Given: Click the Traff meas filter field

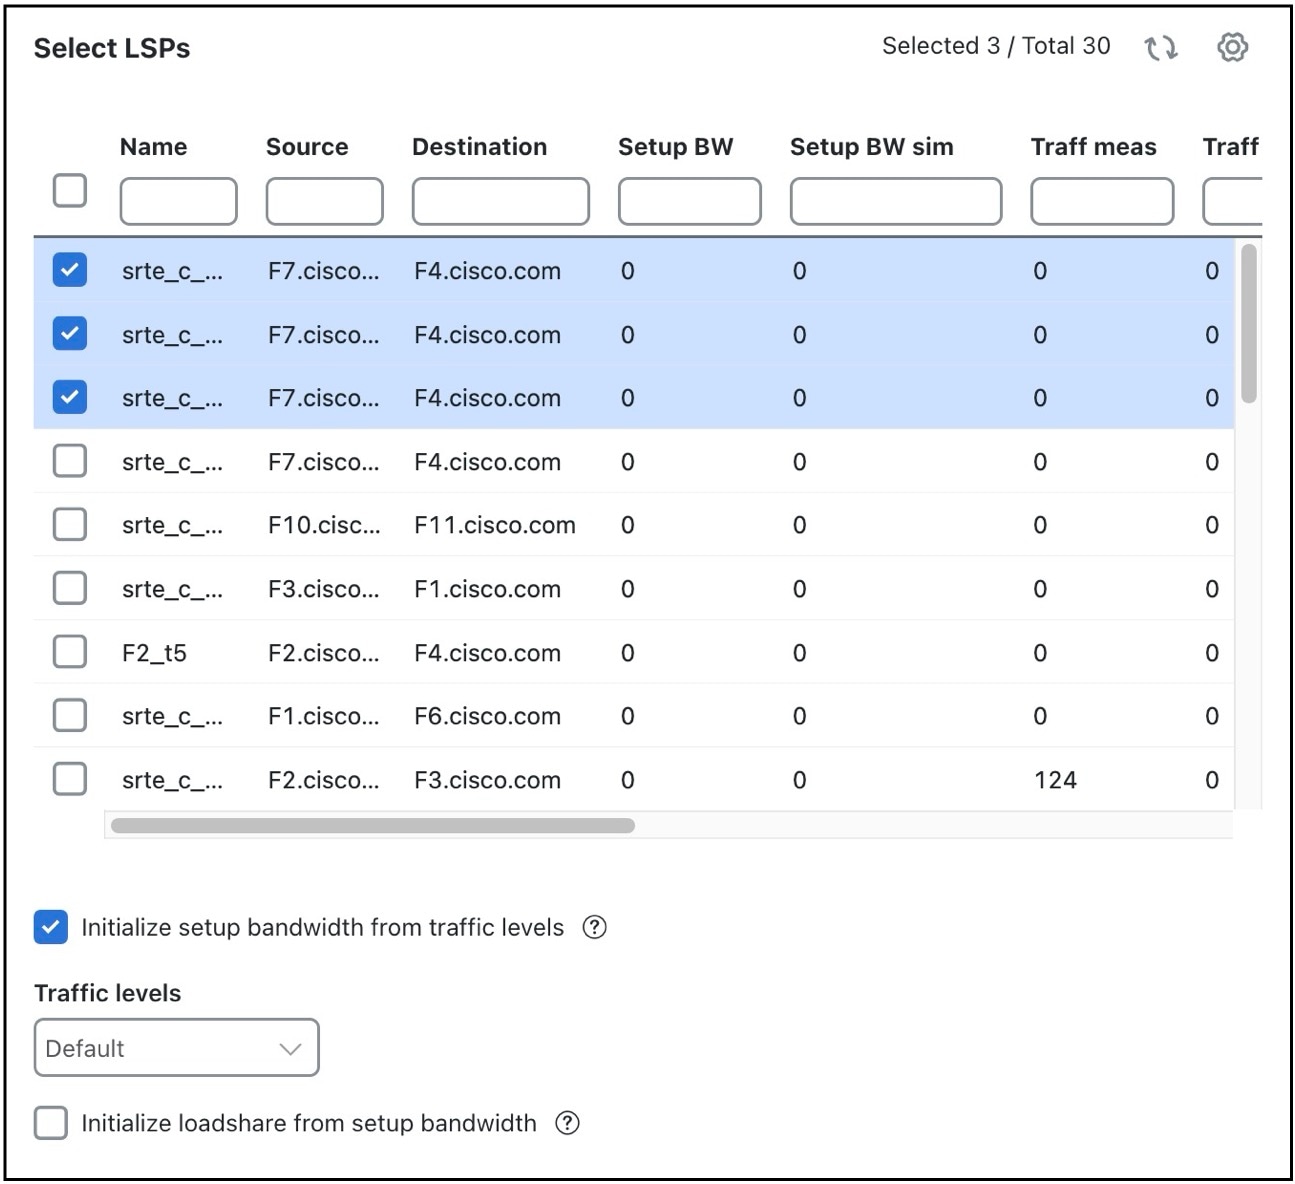Looking at the screenshot, I should 1102,201.
